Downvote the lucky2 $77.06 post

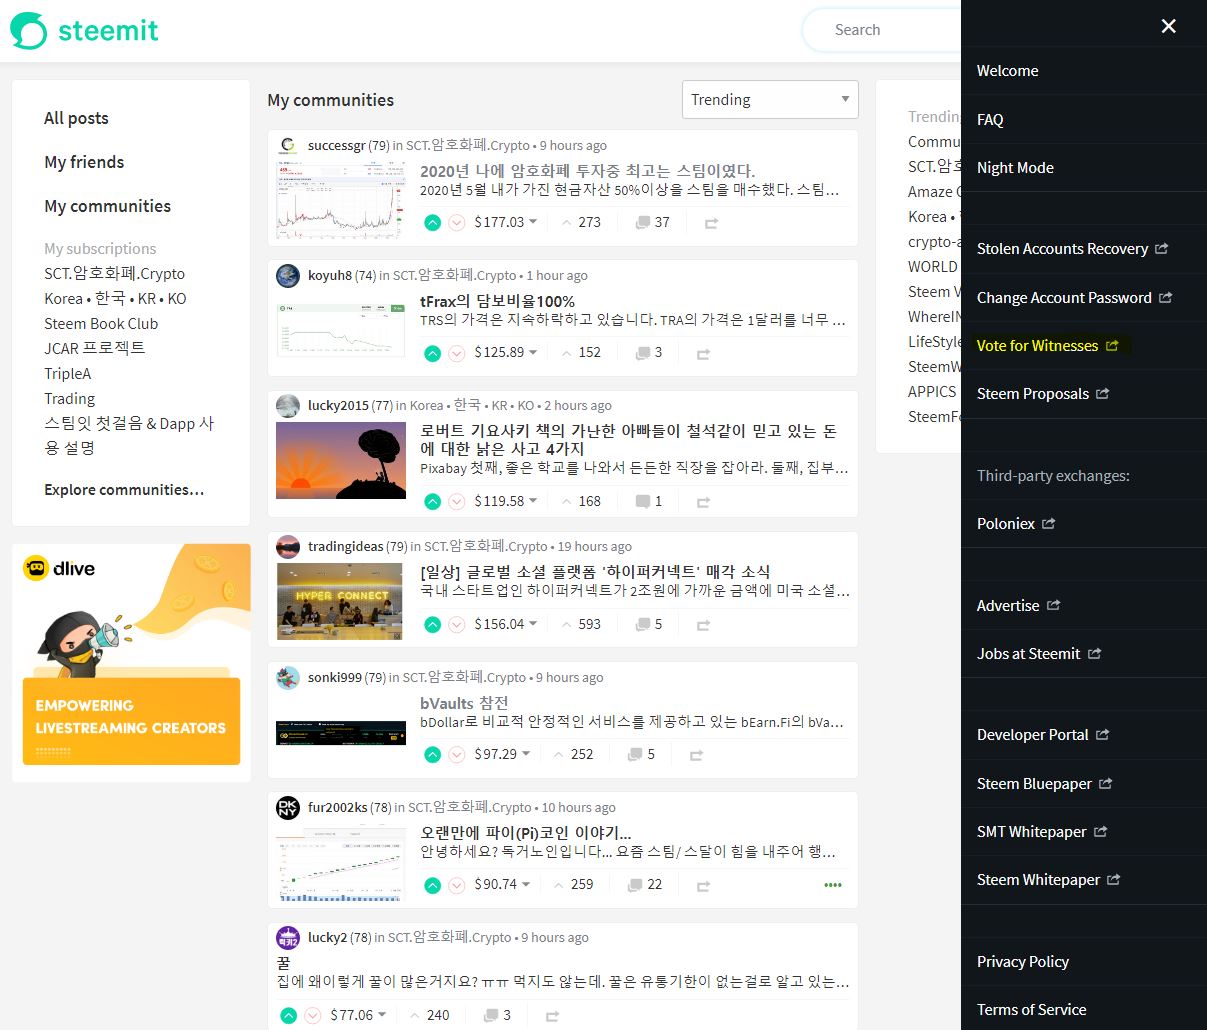pos(313,1015)
